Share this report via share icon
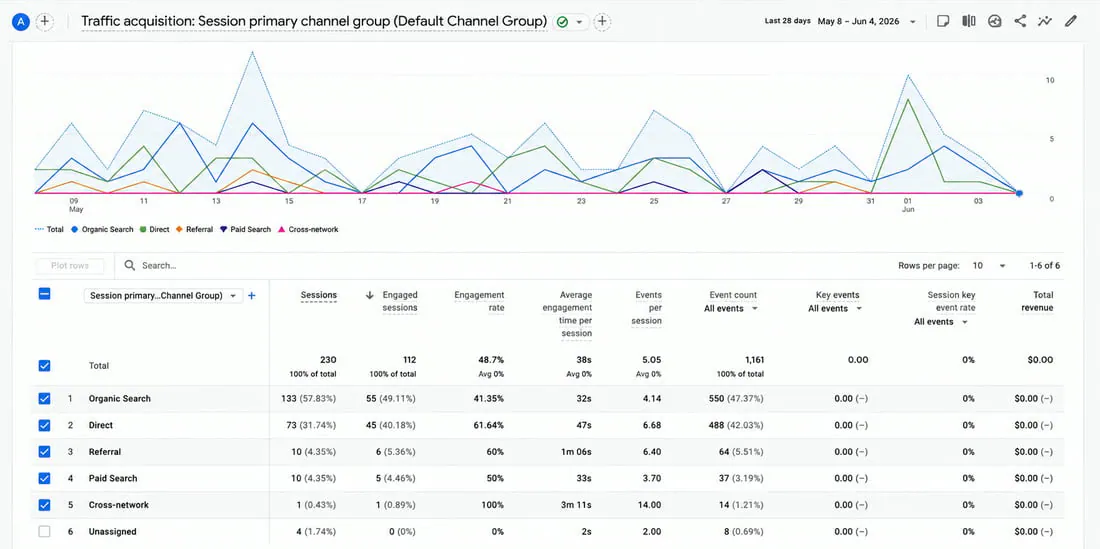 pos(1020,21)
